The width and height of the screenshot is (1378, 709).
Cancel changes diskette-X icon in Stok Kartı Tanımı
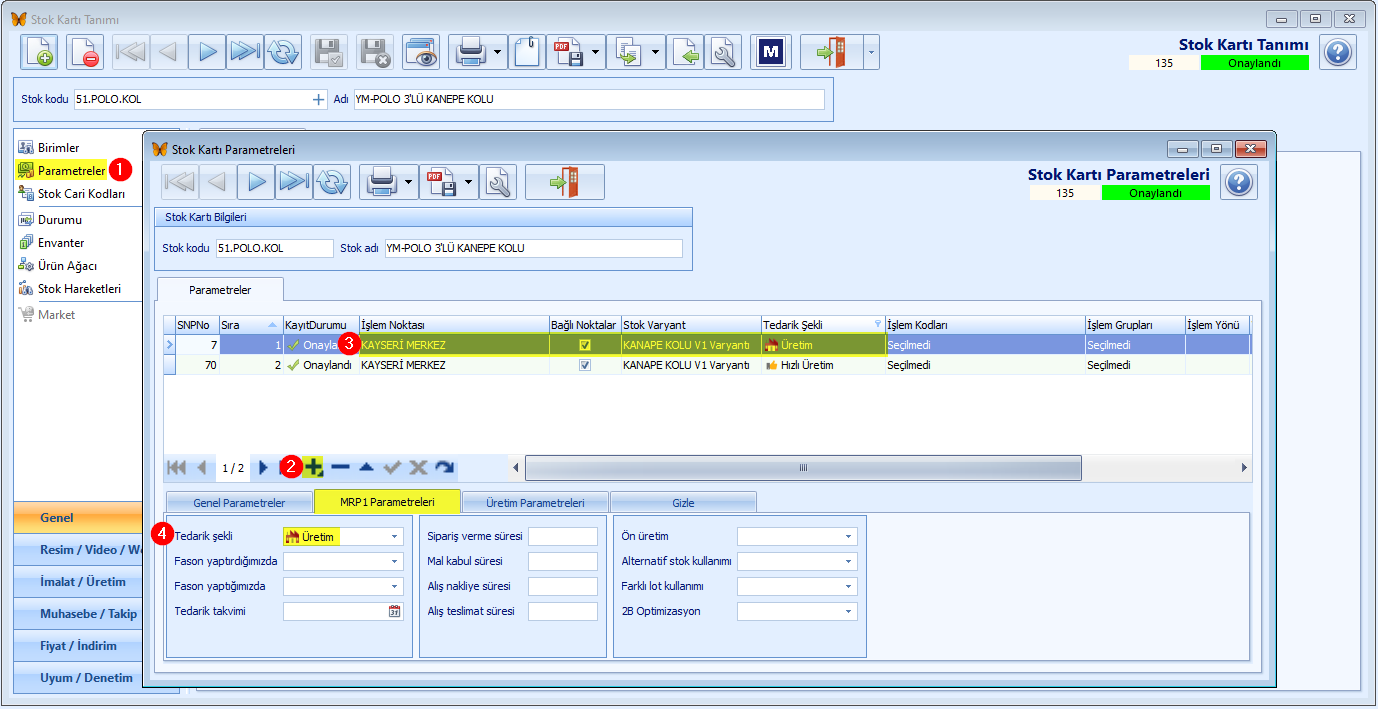coord(375,52)
